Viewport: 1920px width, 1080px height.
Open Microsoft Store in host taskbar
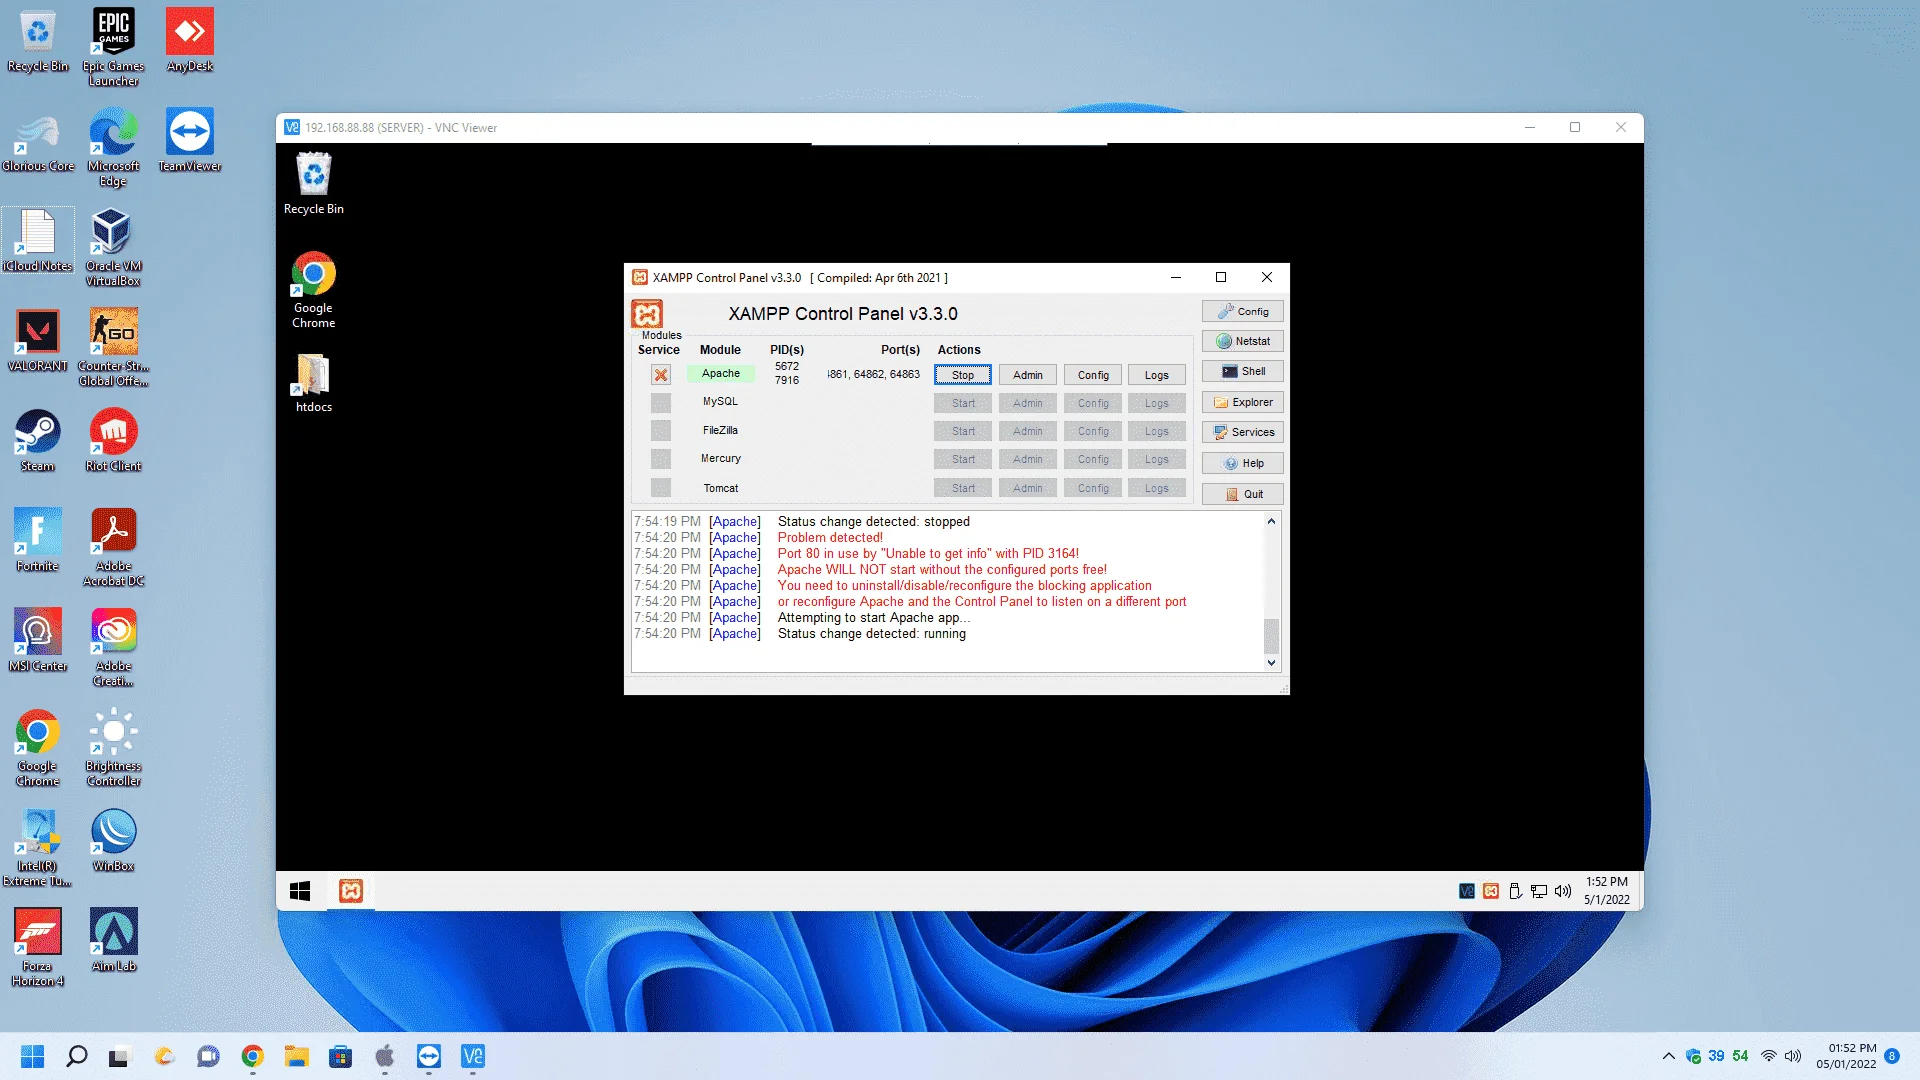[340, 1056]
